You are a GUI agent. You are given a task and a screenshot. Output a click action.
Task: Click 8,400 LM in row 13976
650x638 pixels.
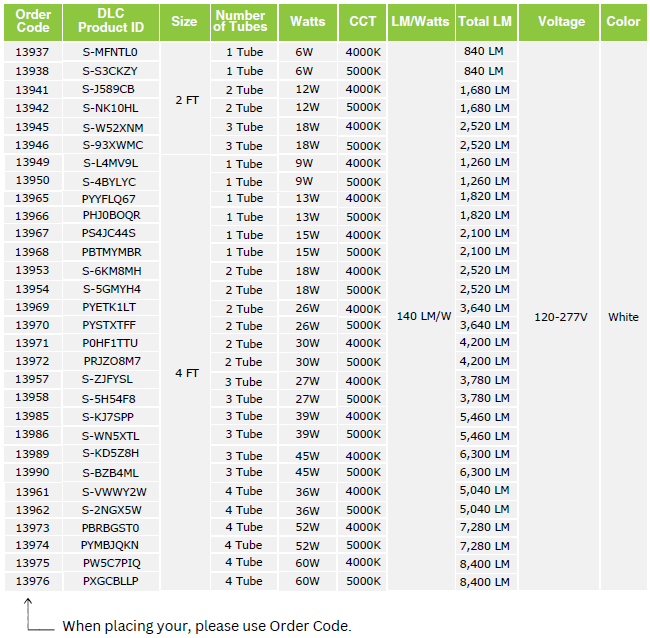485,582
